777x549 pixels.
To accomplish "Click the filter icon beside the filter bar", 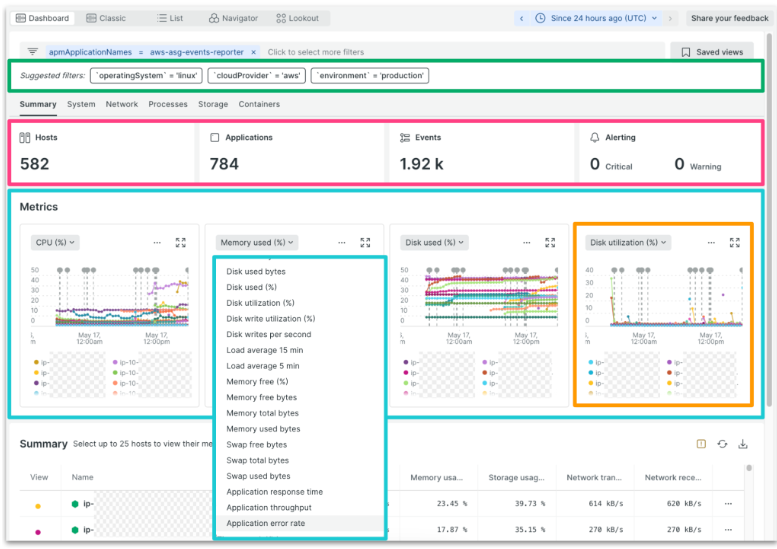I will tap(33, 52).
